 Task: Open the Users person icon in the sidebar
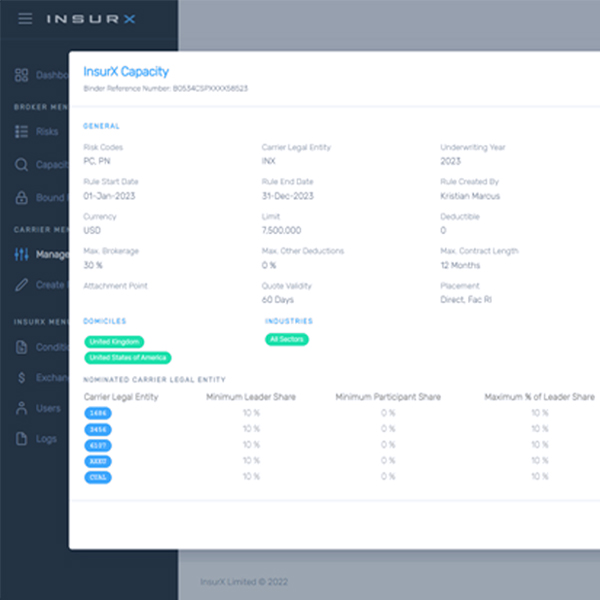coord(21,408)
